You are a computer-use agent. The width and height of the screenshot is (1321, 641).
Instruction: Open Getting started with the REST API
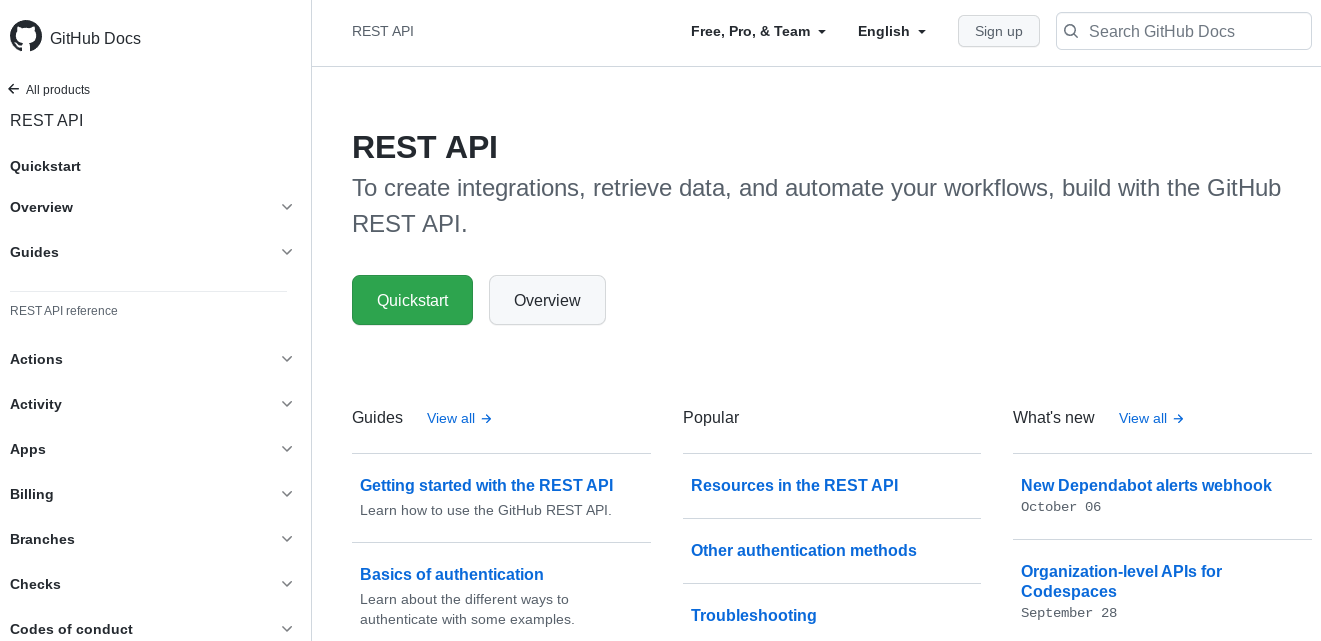click(x=486, y=485)
